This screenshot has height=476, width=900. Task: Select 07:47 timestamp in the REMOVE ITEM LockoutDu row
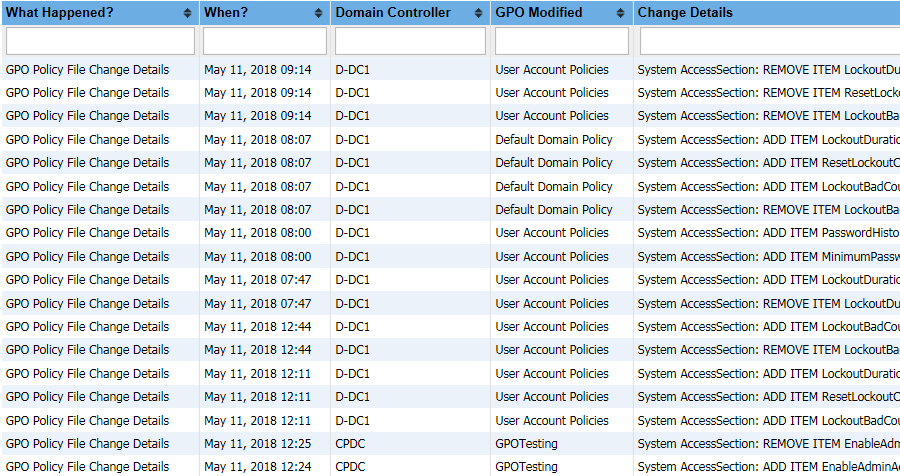(x=258, y=304)
